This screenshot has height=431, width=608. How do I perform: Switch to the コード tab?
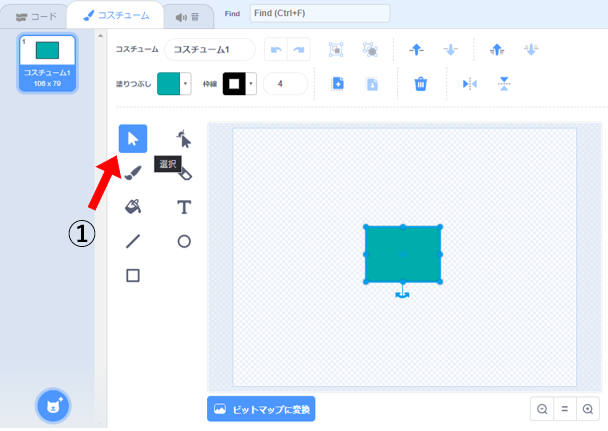36,17
